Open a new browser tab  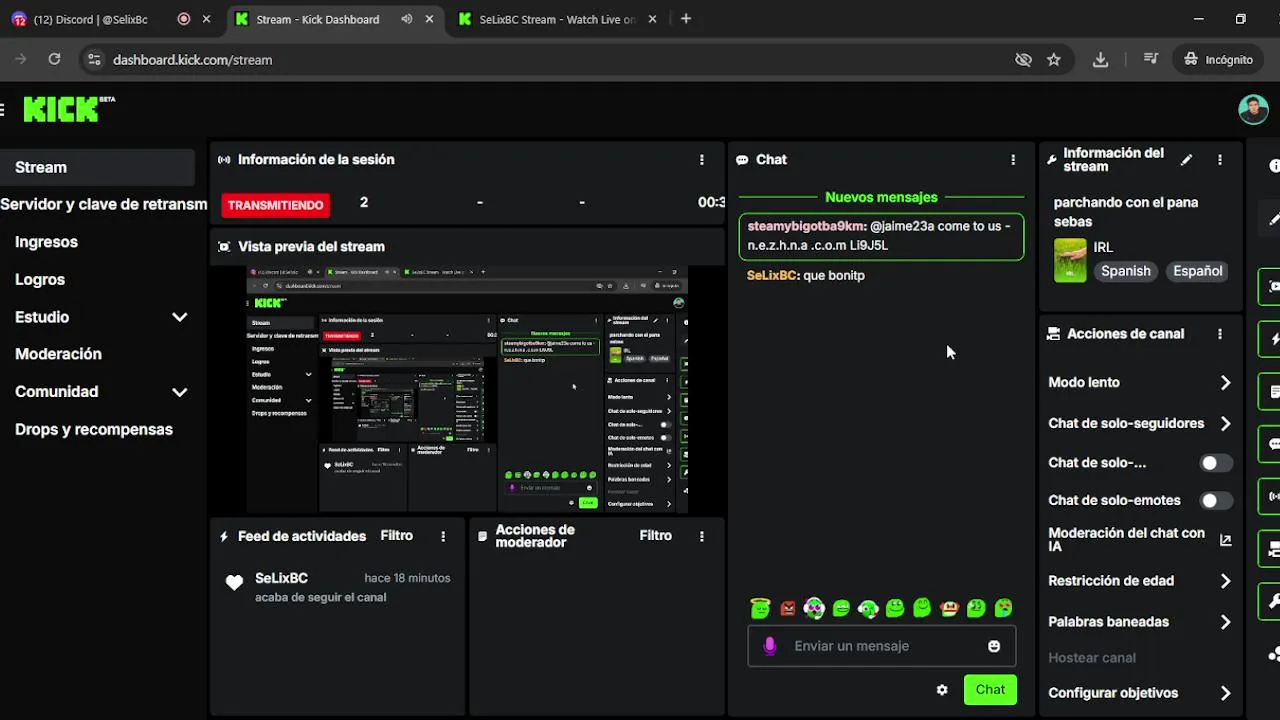click(686, 19)
